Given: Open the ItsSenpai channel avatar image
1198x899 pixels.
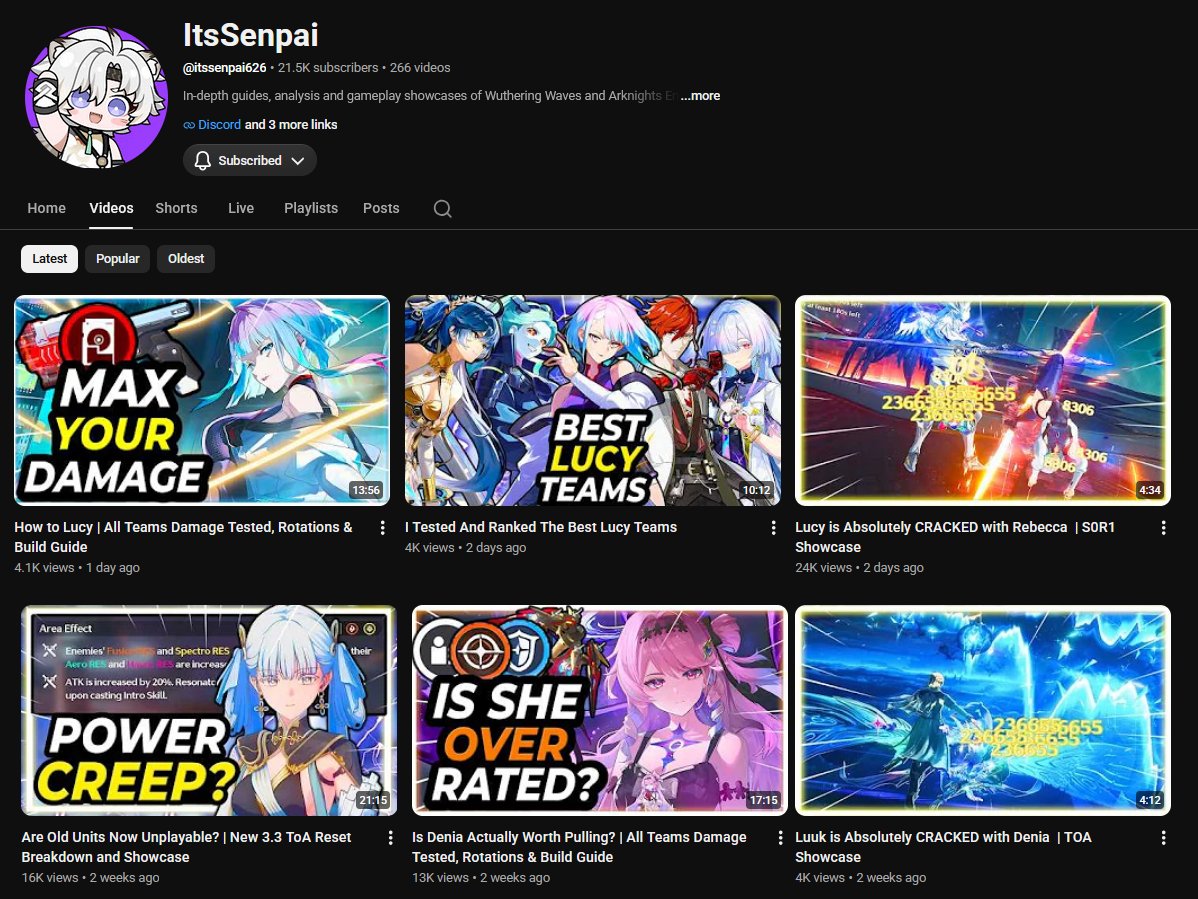Looking at the screenshot, I should point(96,97).
